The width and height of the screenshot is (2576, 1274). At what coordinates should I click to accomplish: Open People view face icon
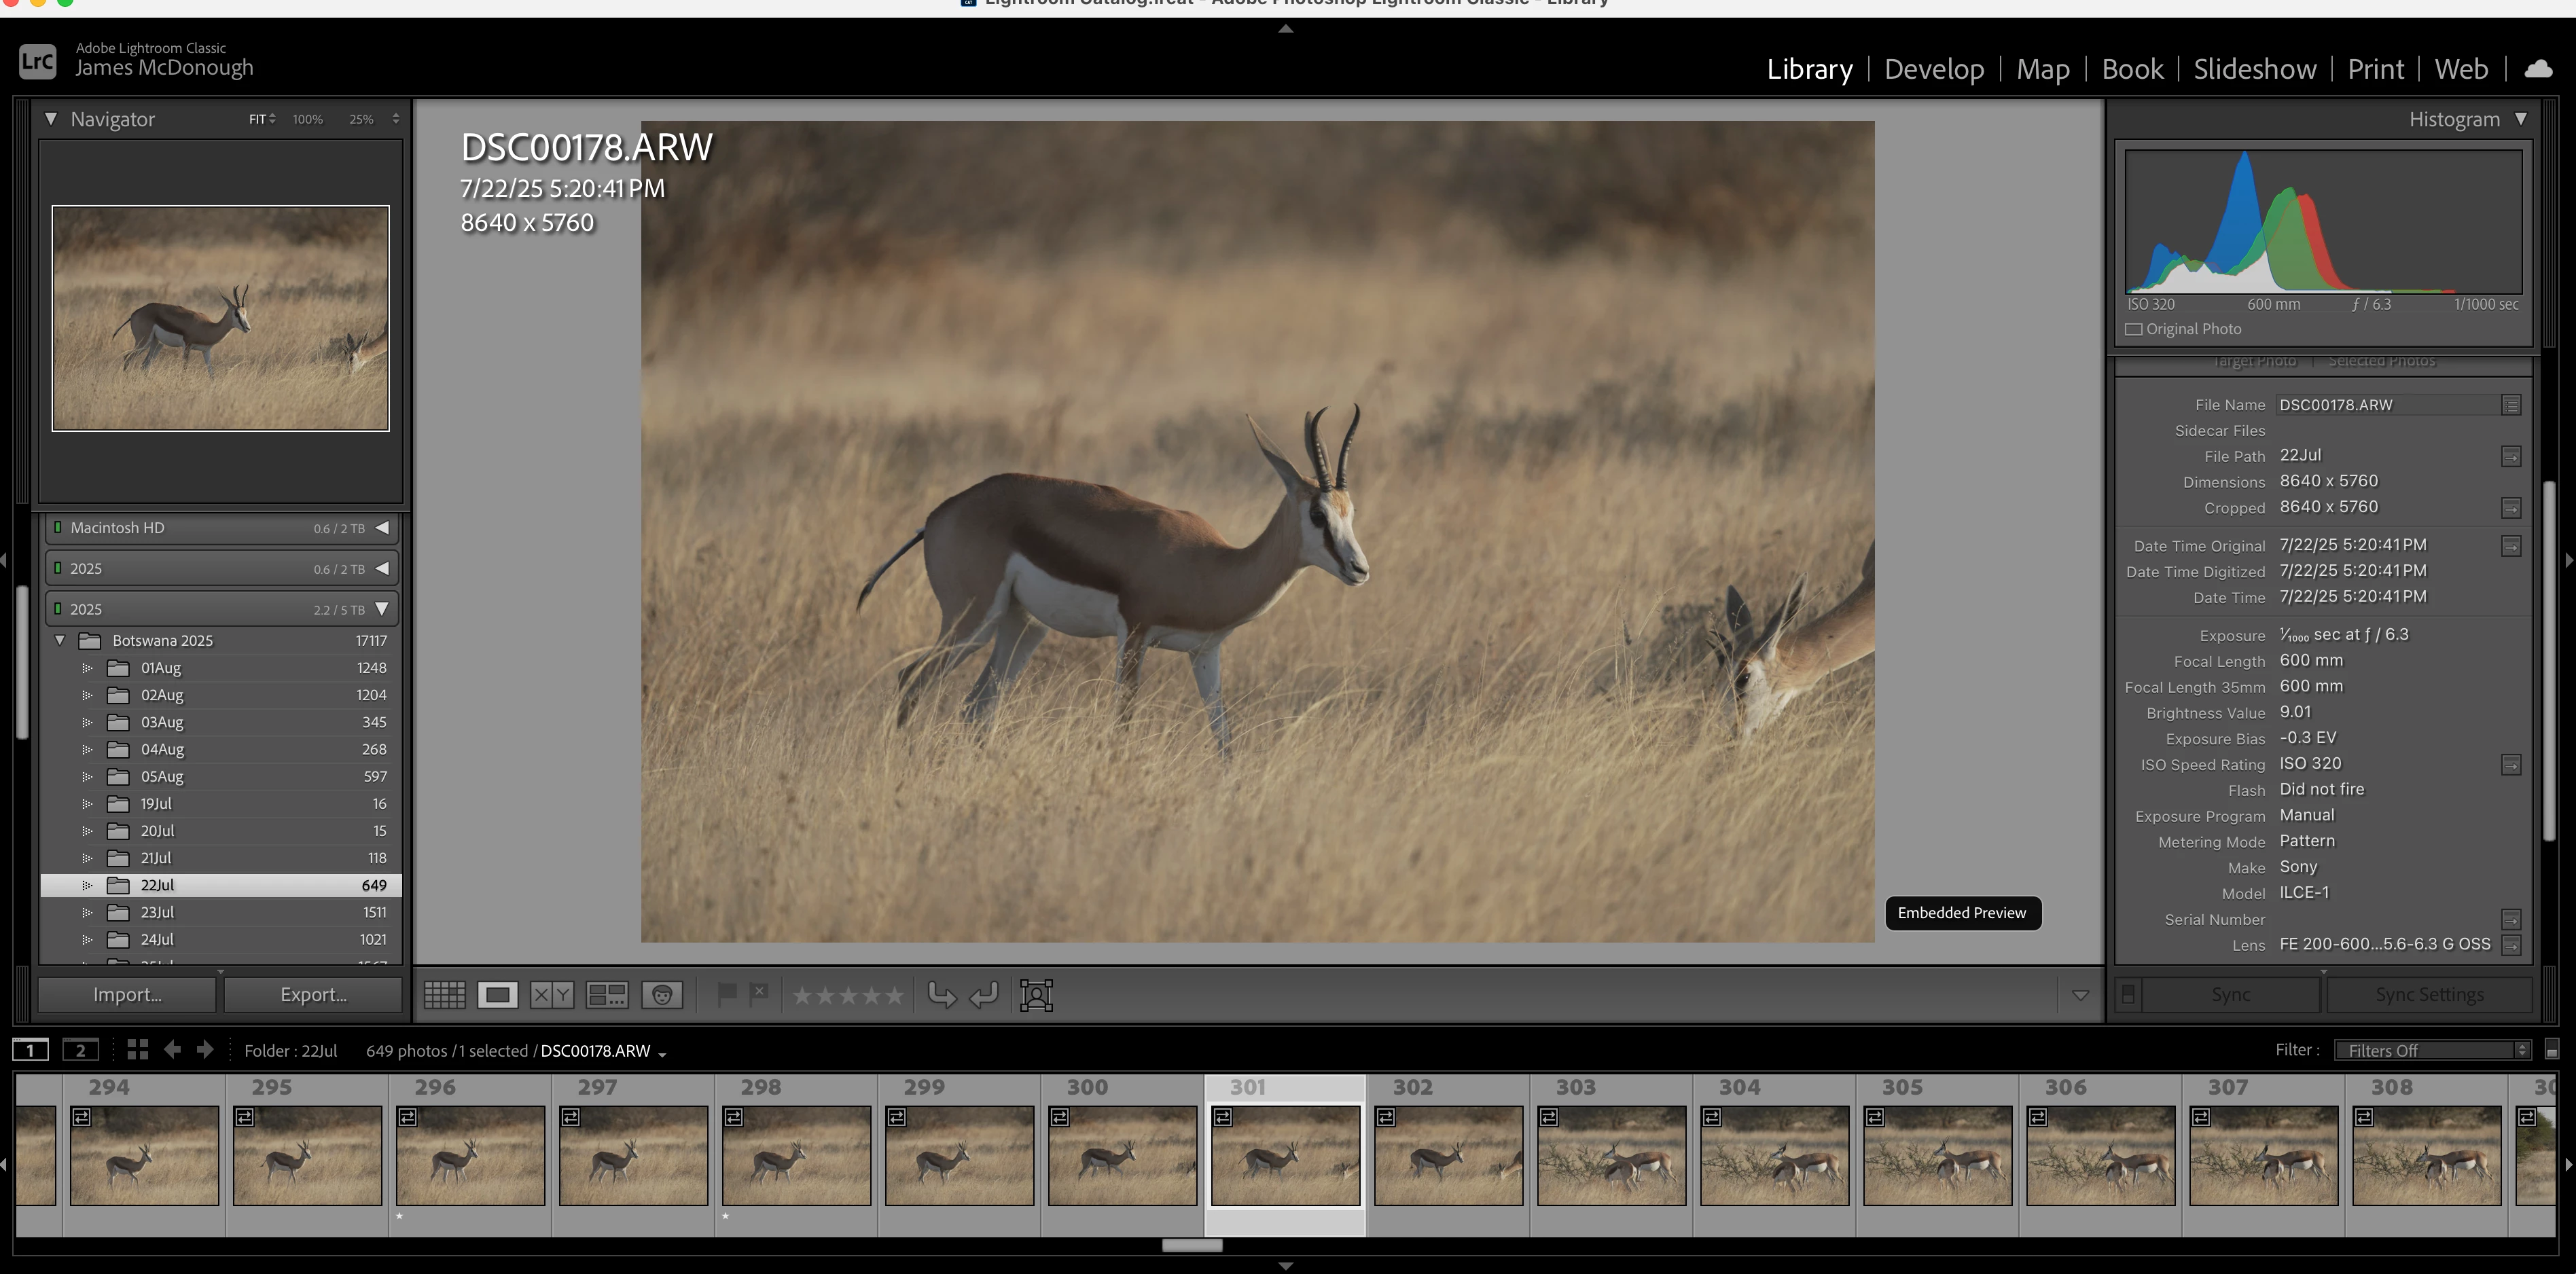click(x=661, y=995)
